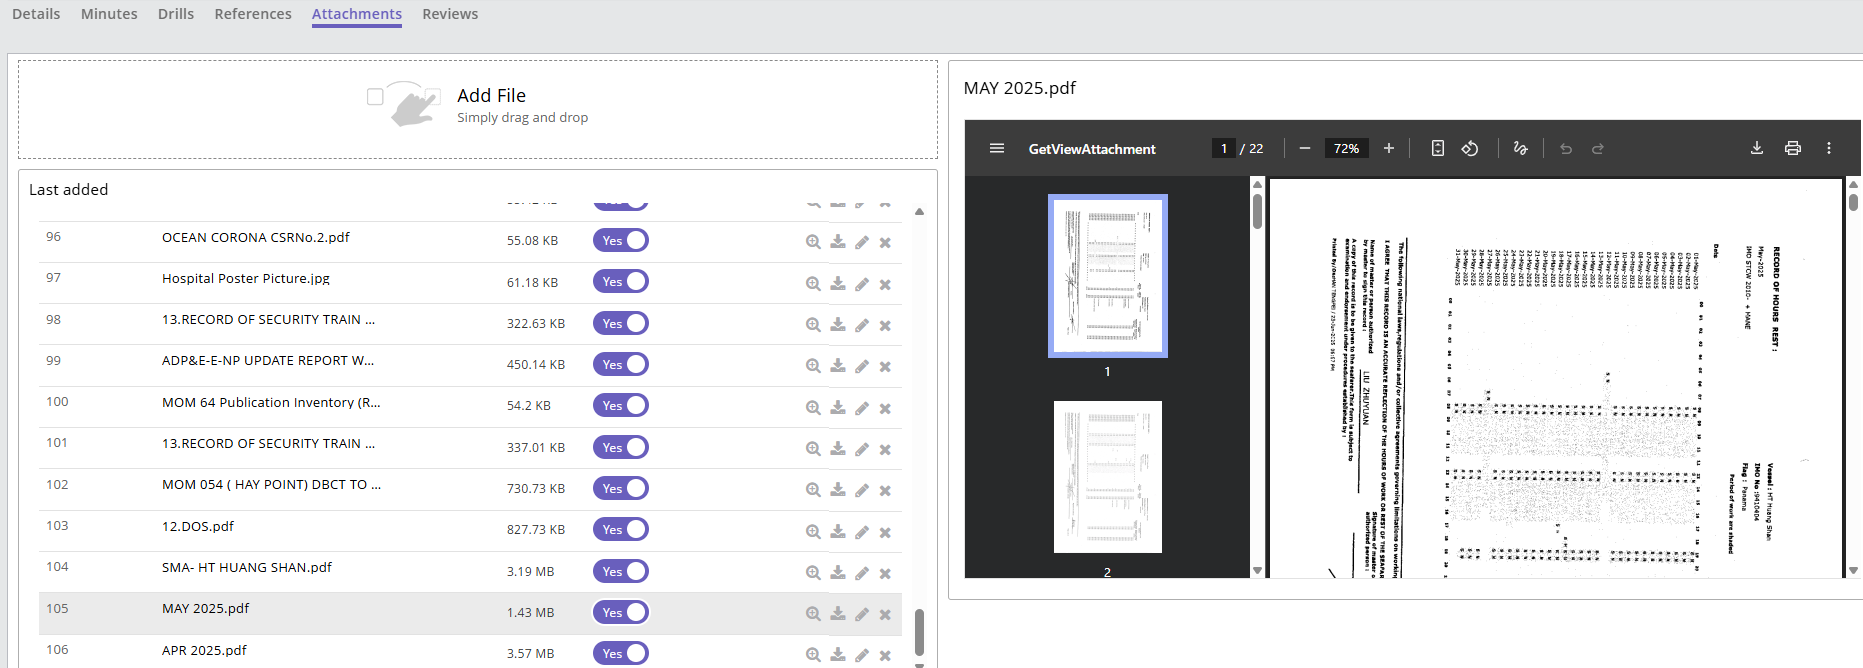
Task: Print the PDF document
Action: (1793, 148)
